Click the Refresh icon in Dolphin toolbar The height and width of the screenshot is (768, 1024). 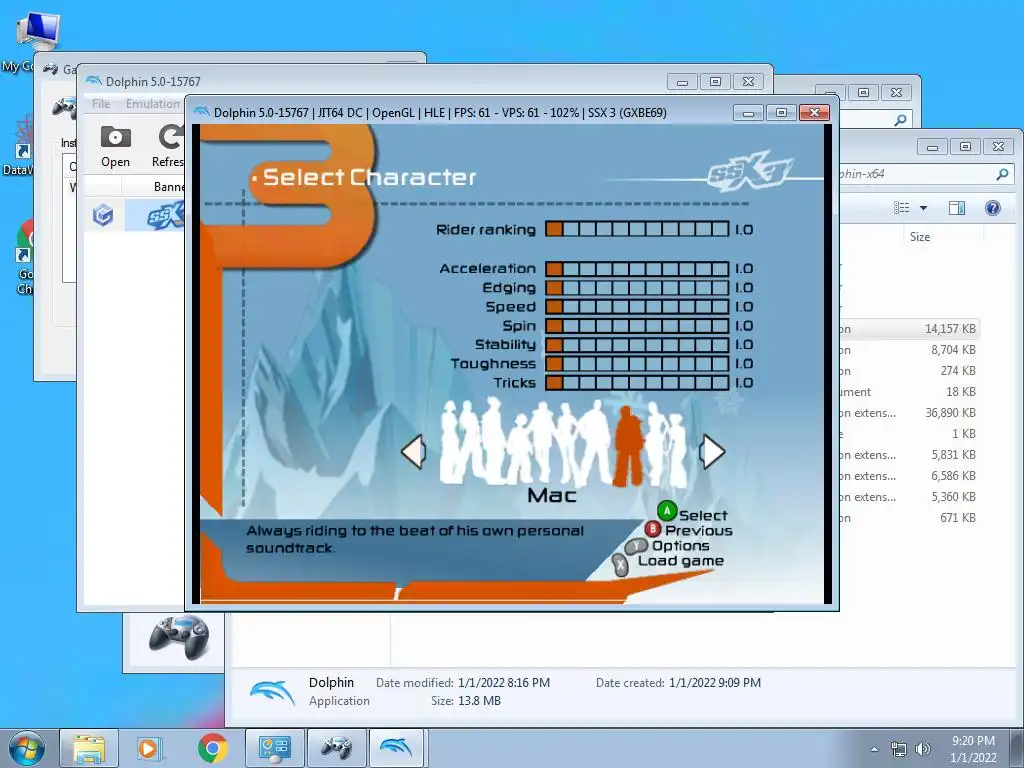[x=171, y=137]
